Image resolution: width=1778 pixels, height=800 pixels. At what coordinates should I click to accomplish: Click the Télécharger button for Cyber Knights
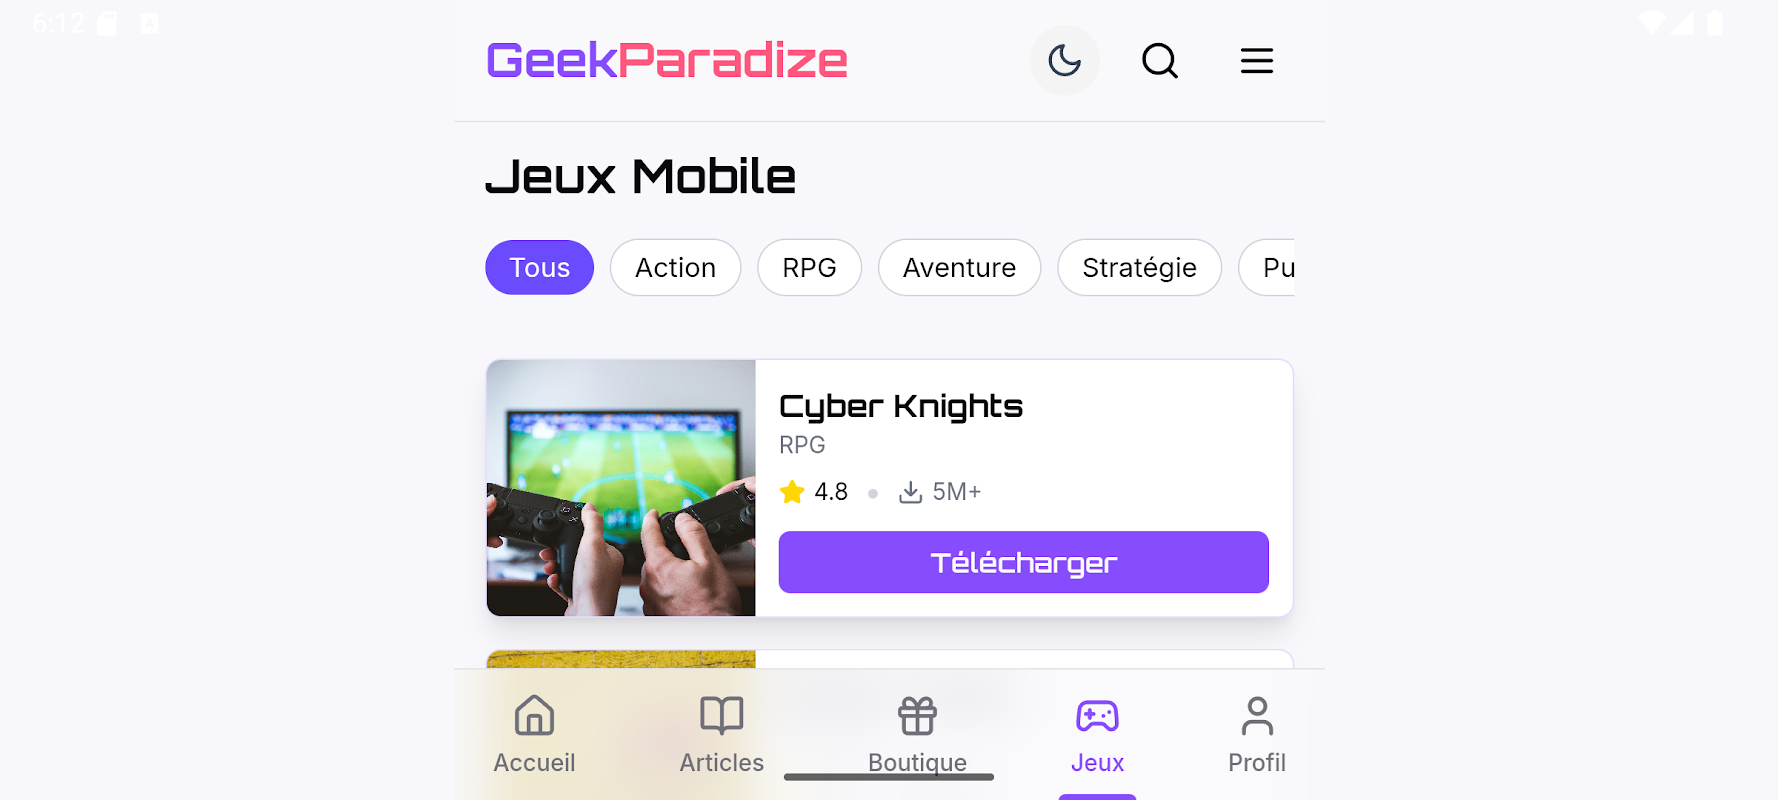[x=1024, y=562]
